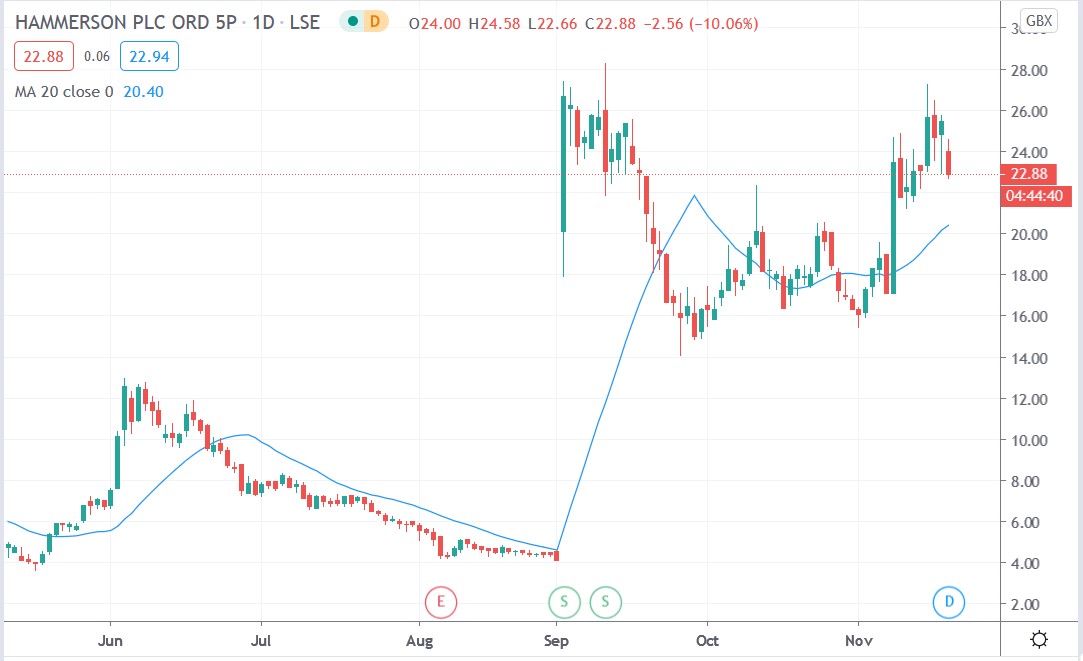Click the countdown timer 04:44:40
Screen dimensions: 1083x661
1034,195
